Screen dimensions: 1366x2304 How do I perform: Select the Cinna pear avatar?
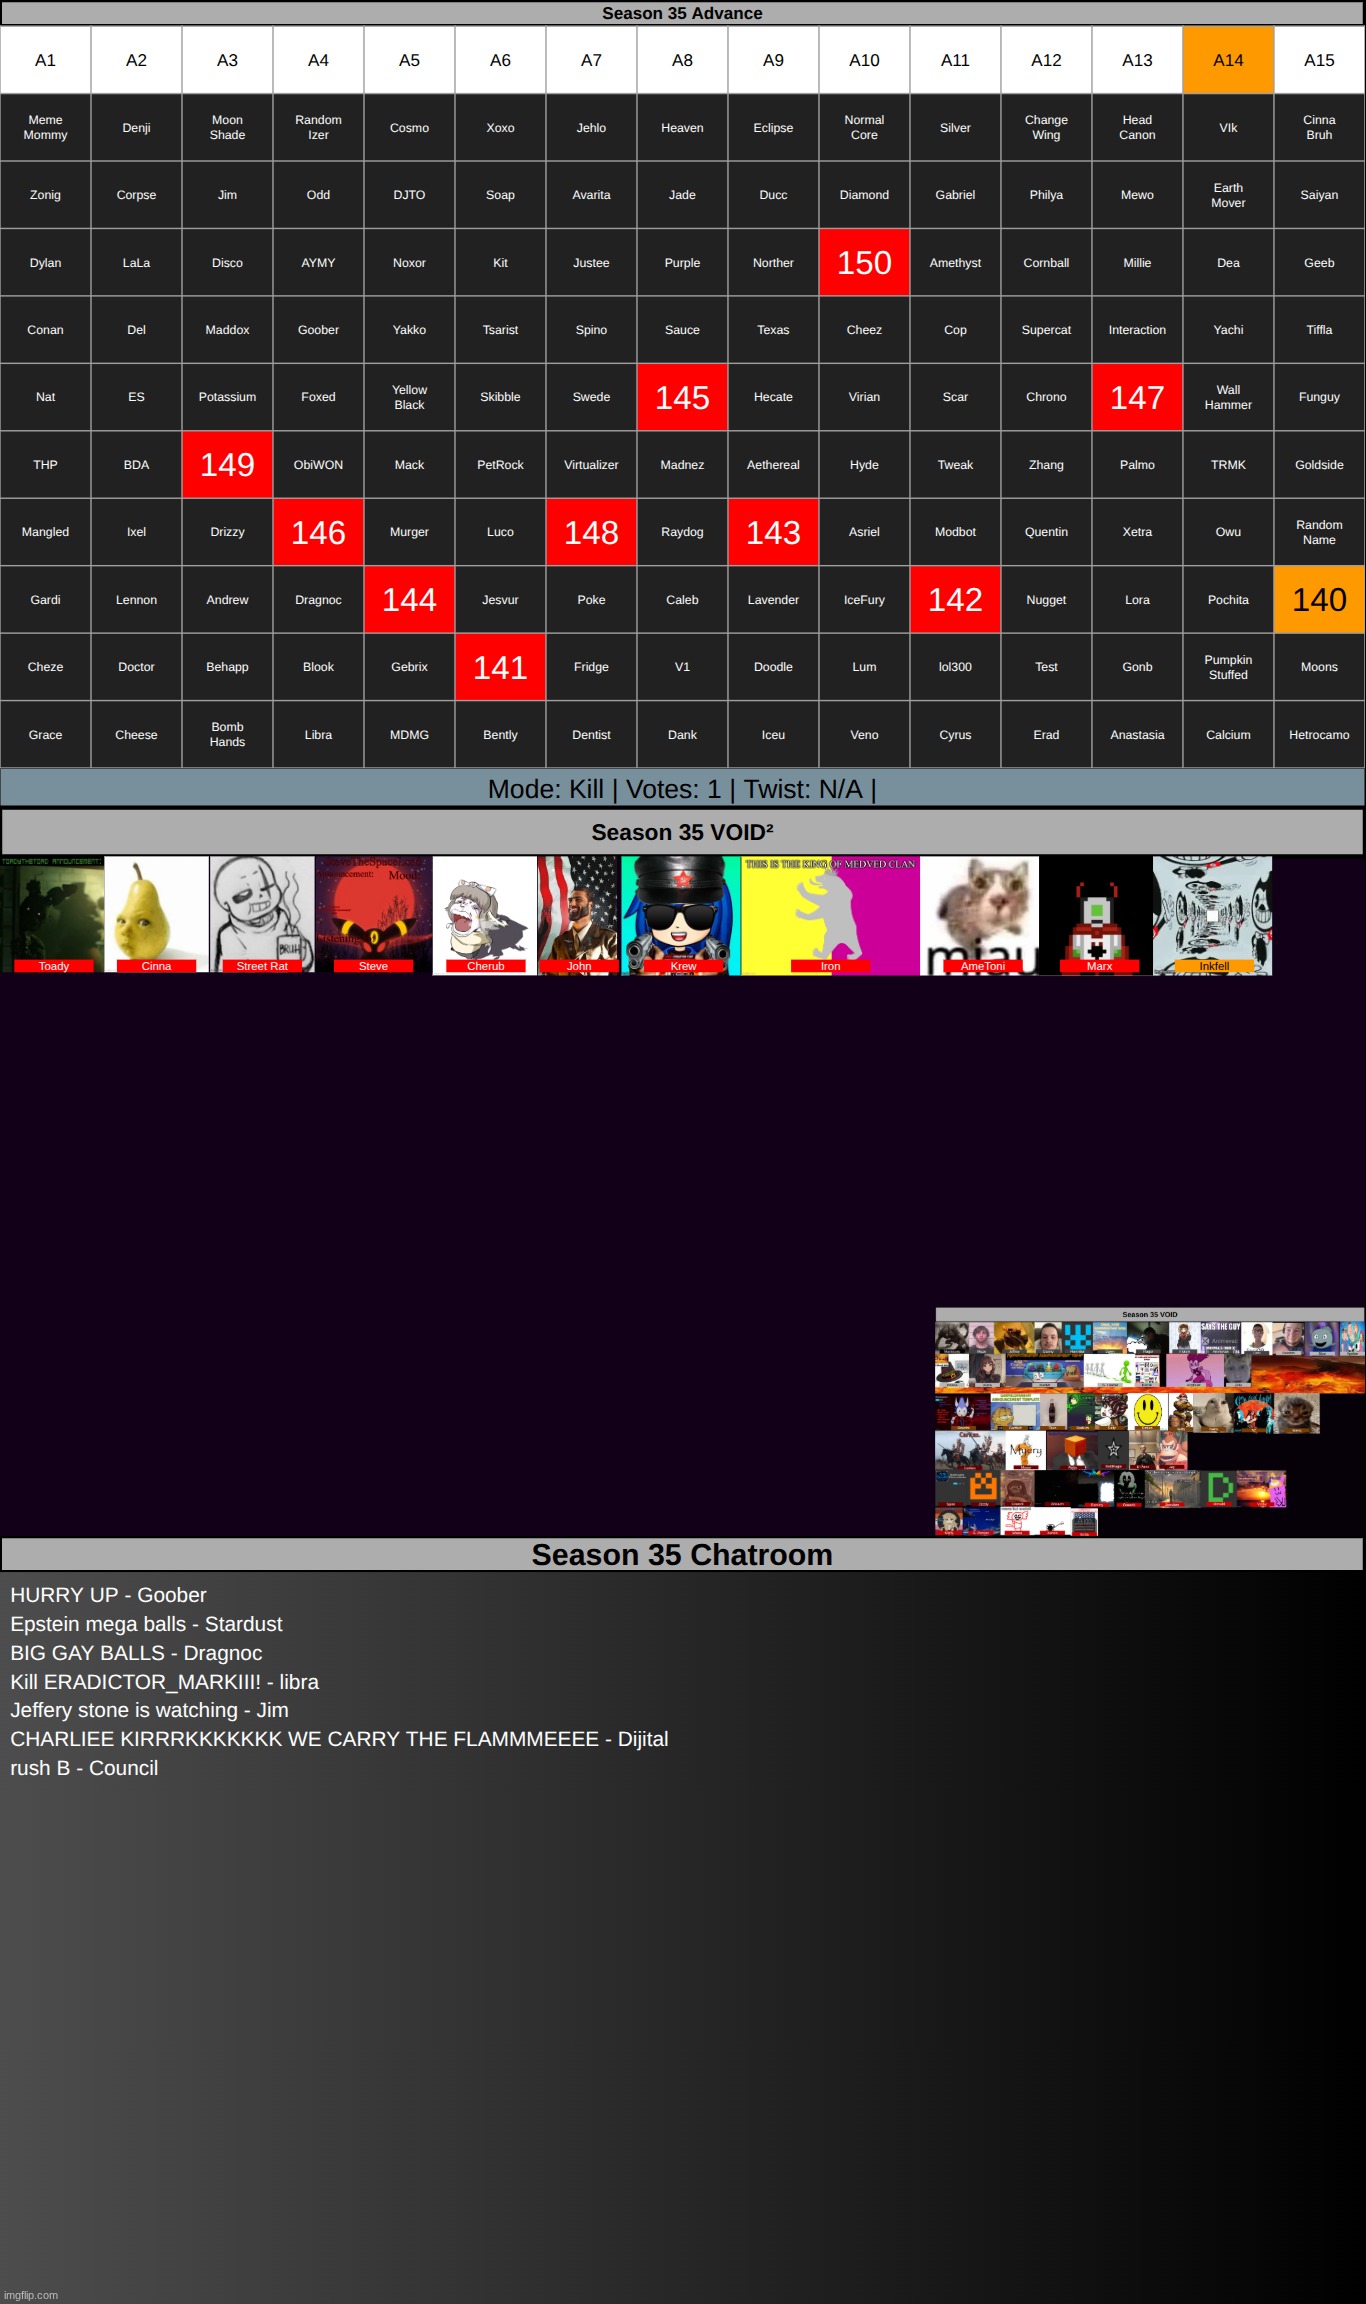point(156,914)
